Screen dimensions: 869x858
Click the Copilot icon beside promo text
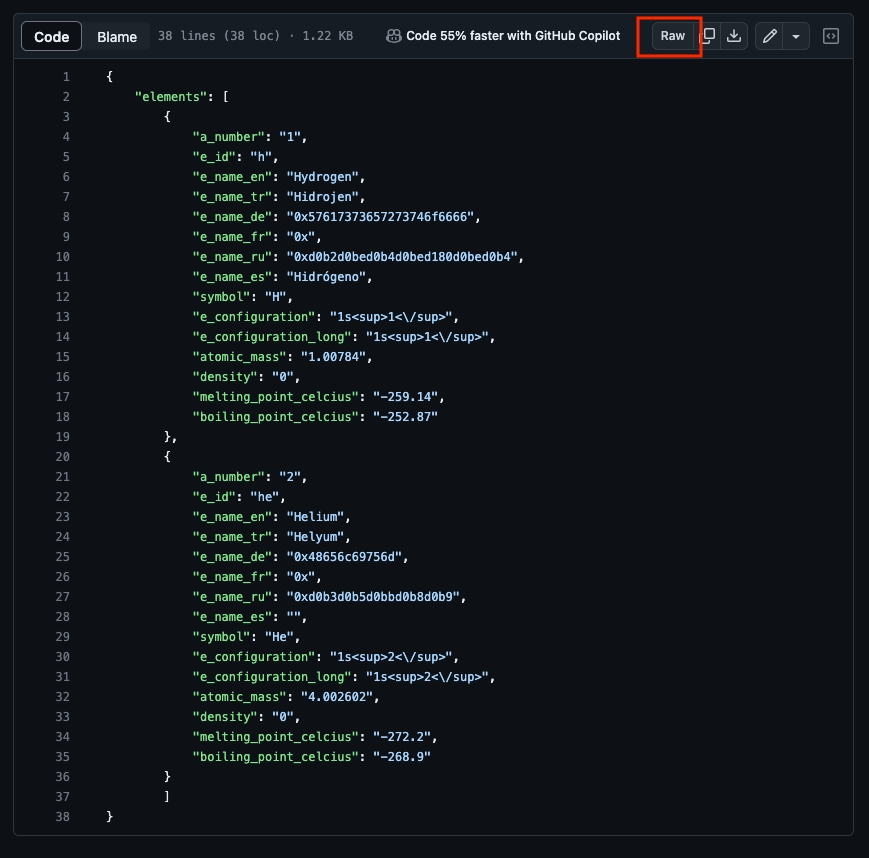pos(393,36)
